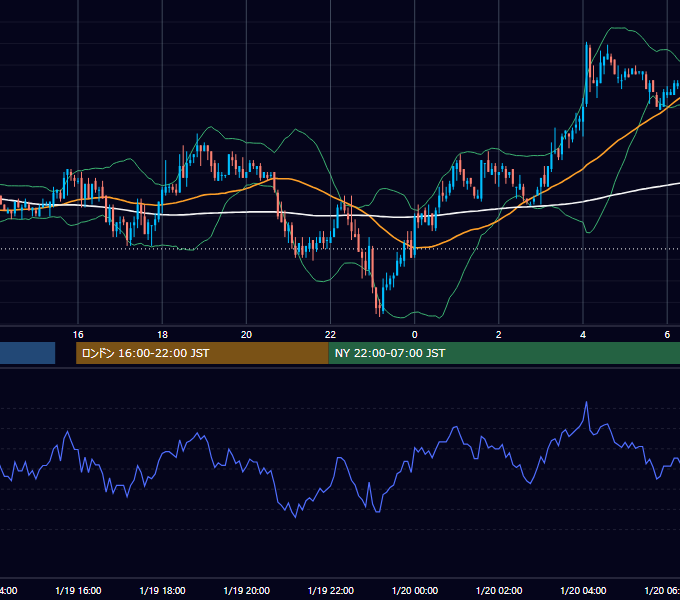The height and width of the screenshot is (600, 680).
Task: Click the 22 hour label on price chart axis
Action: point(330,335)
